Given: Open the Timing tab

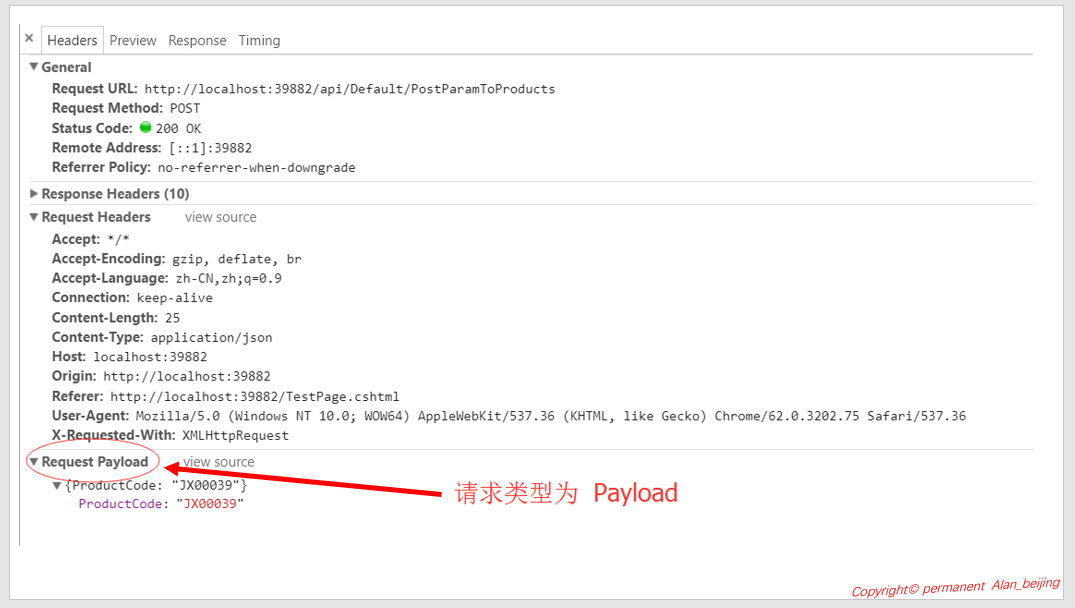Looking at the screenshot, I should (259, 40).
